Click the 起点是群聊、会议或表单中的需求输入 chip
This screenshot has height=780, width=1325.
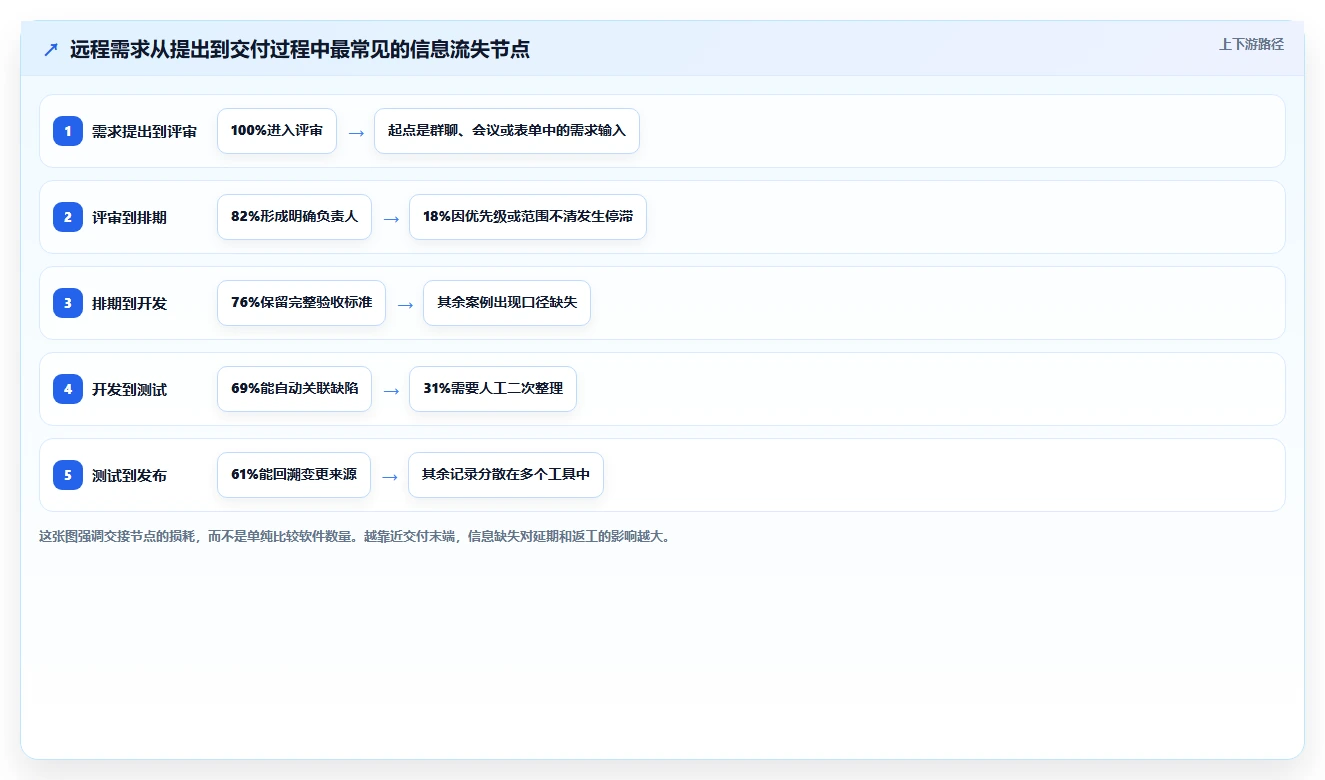(507, 131)
